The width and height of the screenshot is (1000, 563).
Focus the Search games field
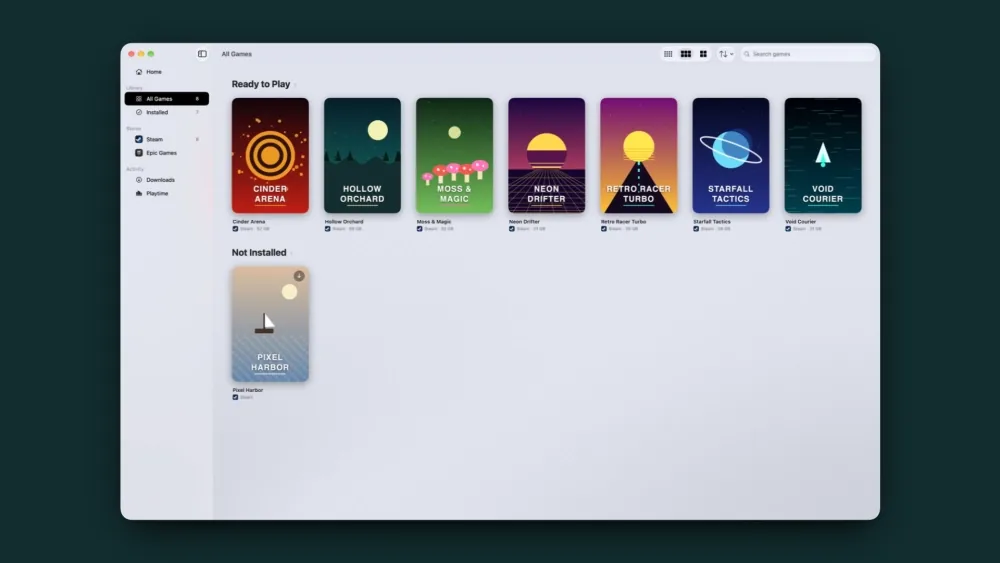(808, 54)
